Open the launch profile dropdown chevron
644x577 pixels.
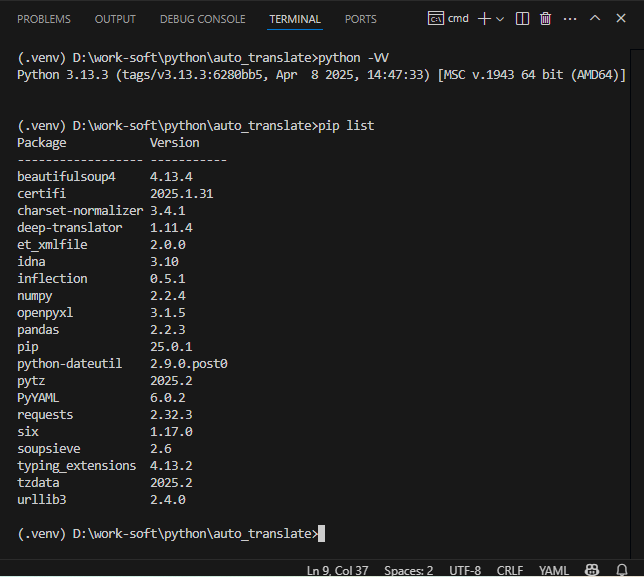click(500, 19)
